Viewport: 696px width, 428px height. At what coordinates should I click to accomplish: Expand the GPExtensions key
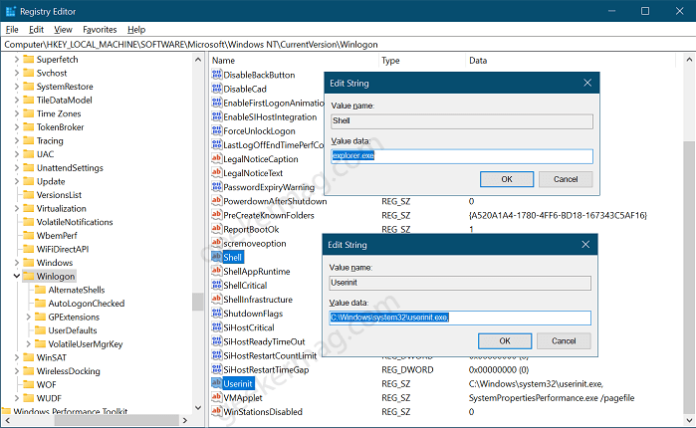(27, 317)
